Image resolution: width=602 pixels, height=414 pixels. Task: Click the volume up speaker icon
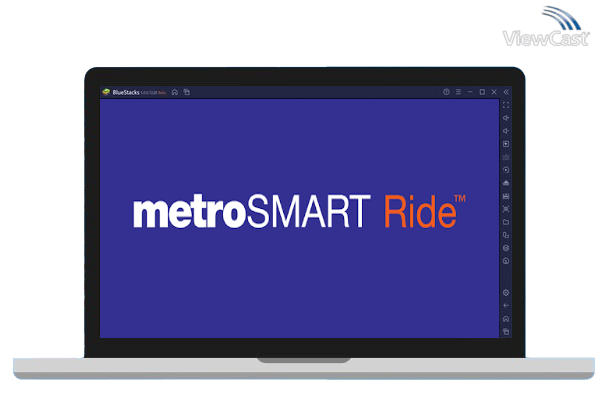pyautogui.click(x=506, y=118)
